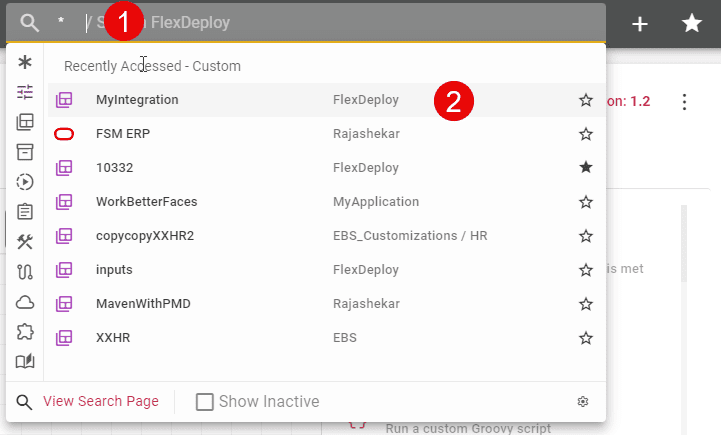Viewport: 721px width, 435px height.
Task: Select the custom filter sliders icon
Action: pos(25,92)
